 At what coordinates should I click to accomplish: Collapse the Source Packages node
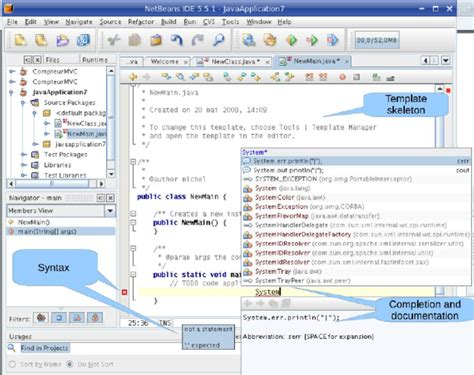coord(23,103)
